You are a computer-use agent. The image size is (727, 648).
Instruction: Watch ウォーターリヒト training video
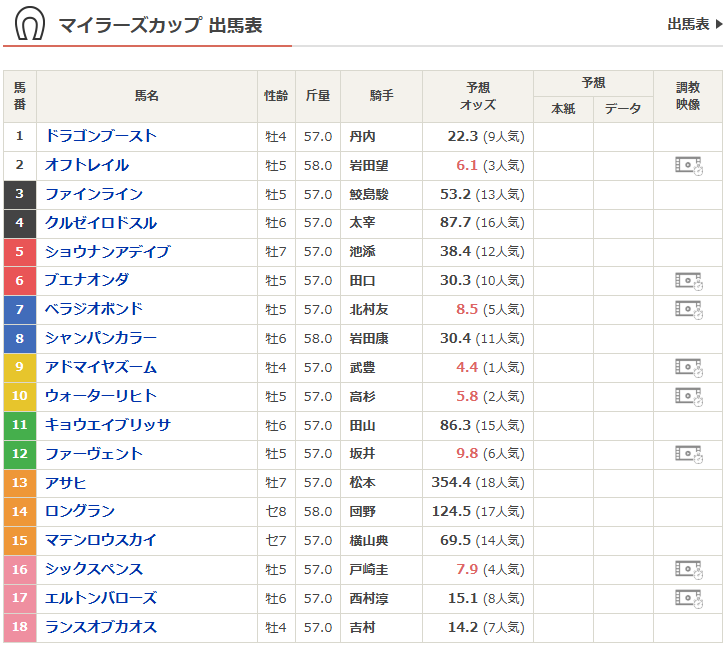point(688,397)
